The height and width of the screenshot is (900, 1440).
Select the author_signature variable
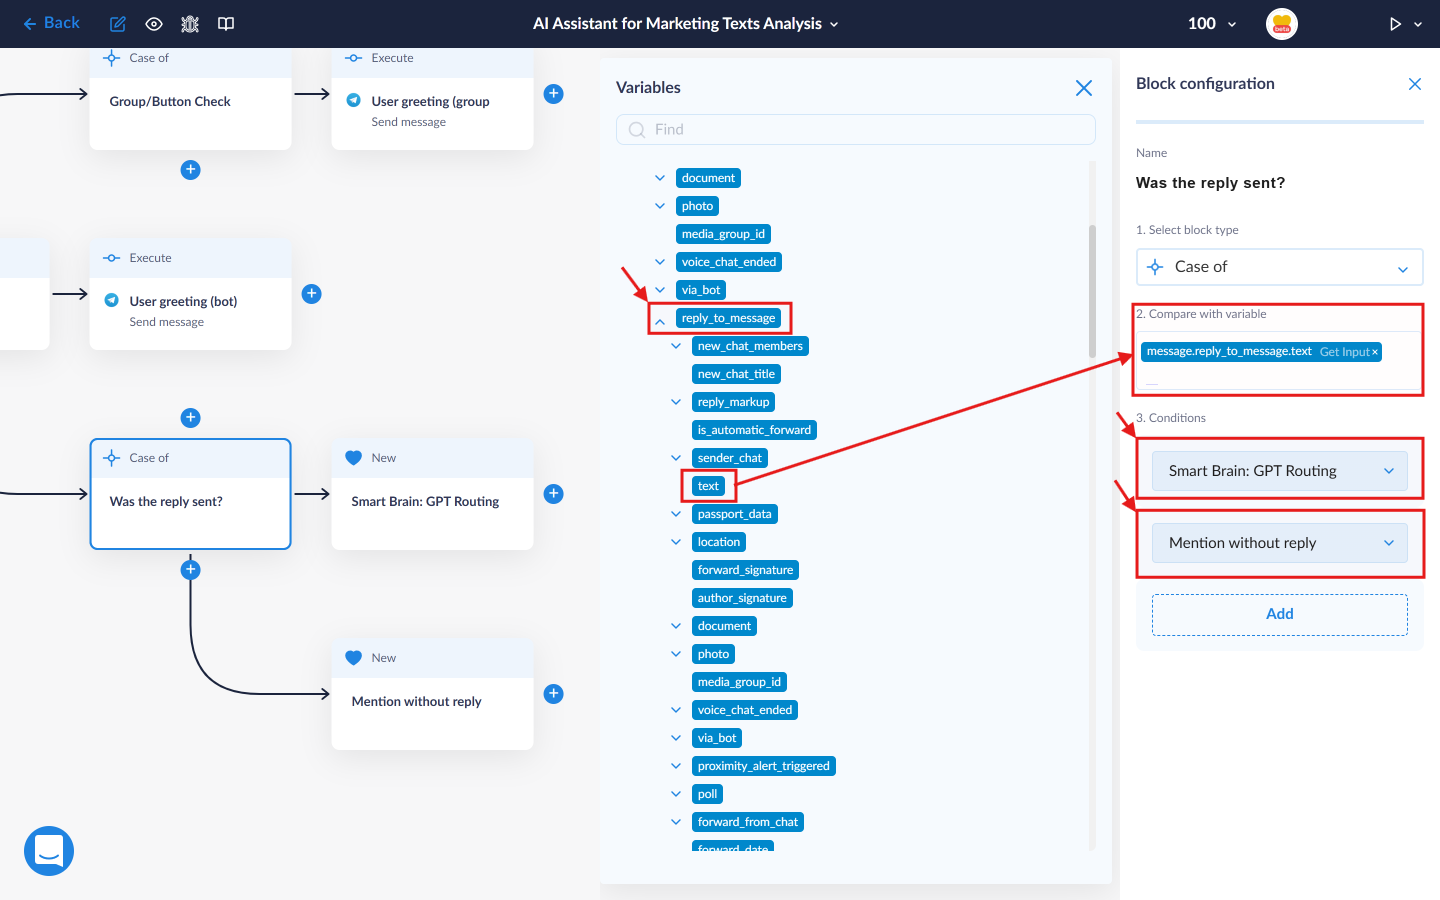pos(742,598)
